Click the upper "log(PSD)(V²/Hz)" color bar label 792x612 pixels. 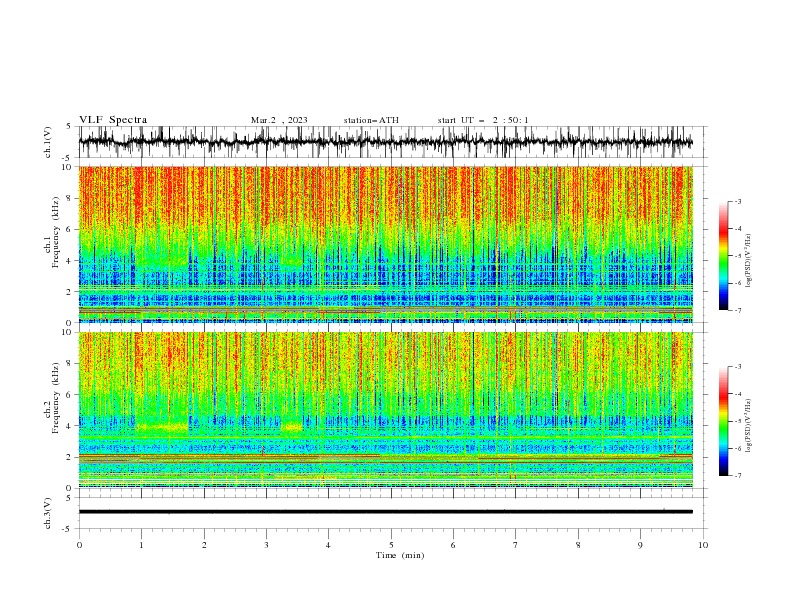[x=748, y=261]
